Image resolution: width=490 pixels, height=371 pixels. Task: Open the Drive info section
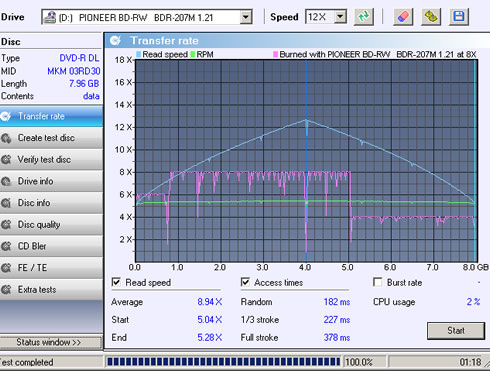click(x=51, y=181)
